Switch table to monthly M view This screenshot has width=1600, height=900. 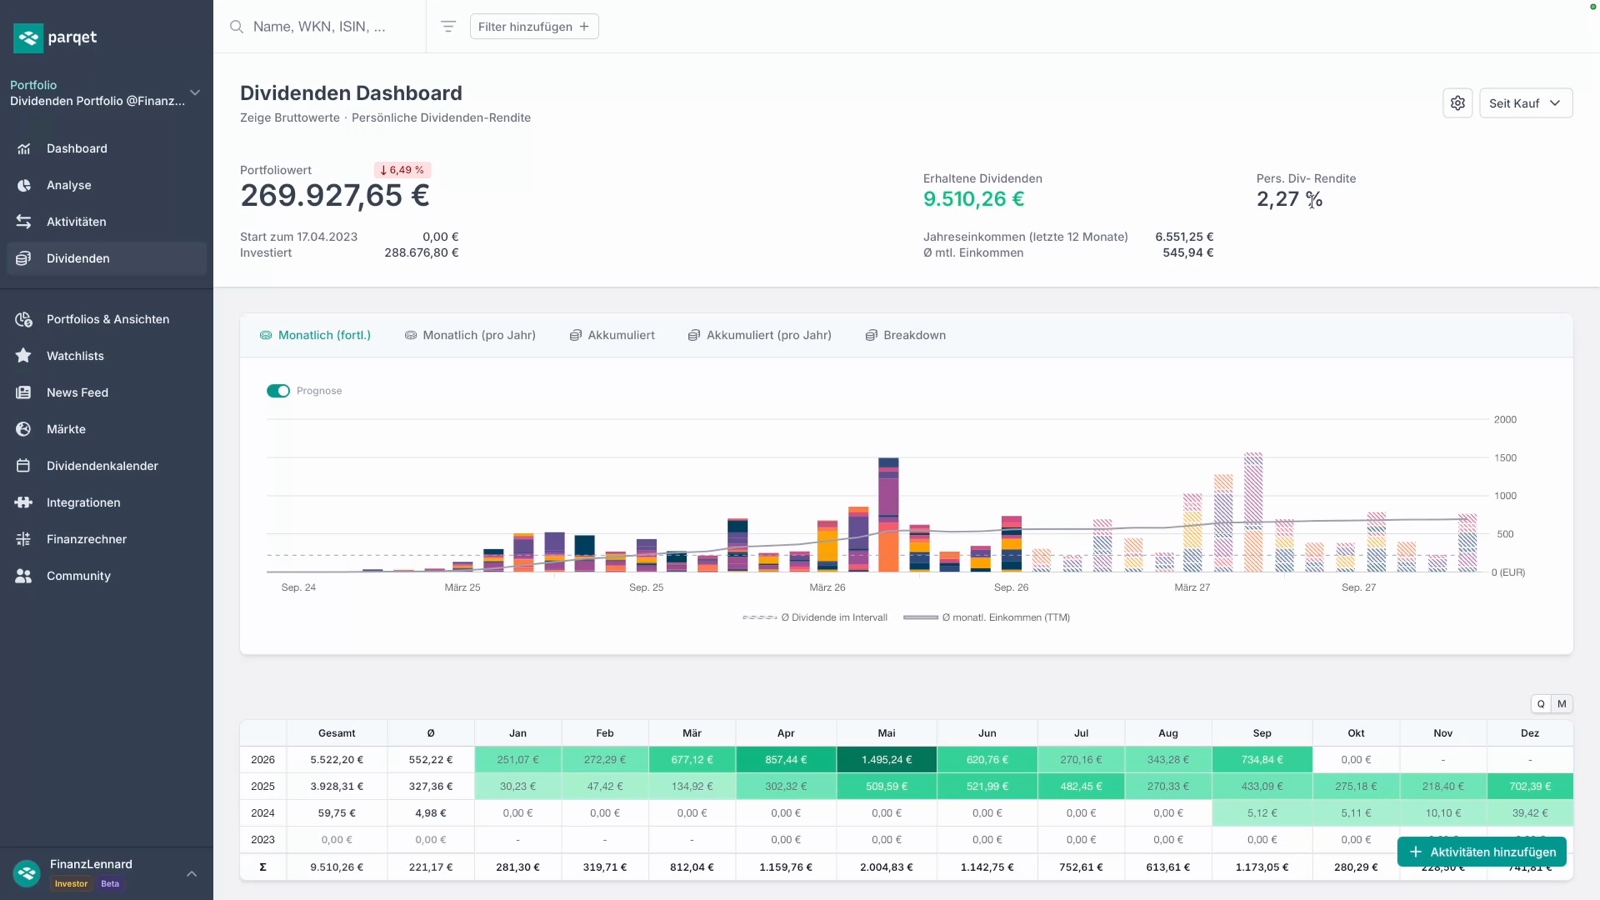[x=1562, y=704]
